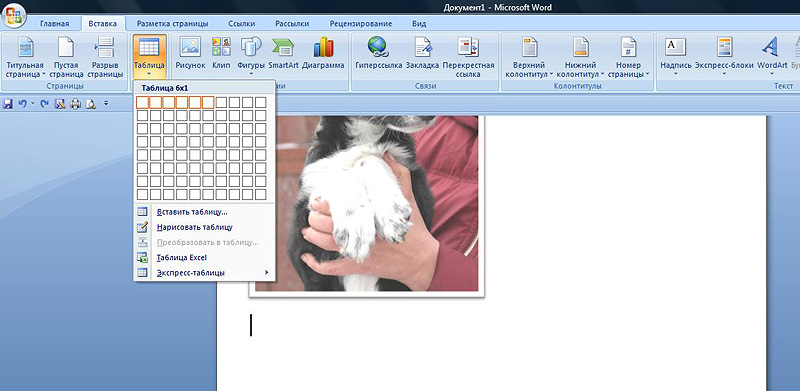
Task: Open the Разметка страницы tab
Action: (172, 23)
